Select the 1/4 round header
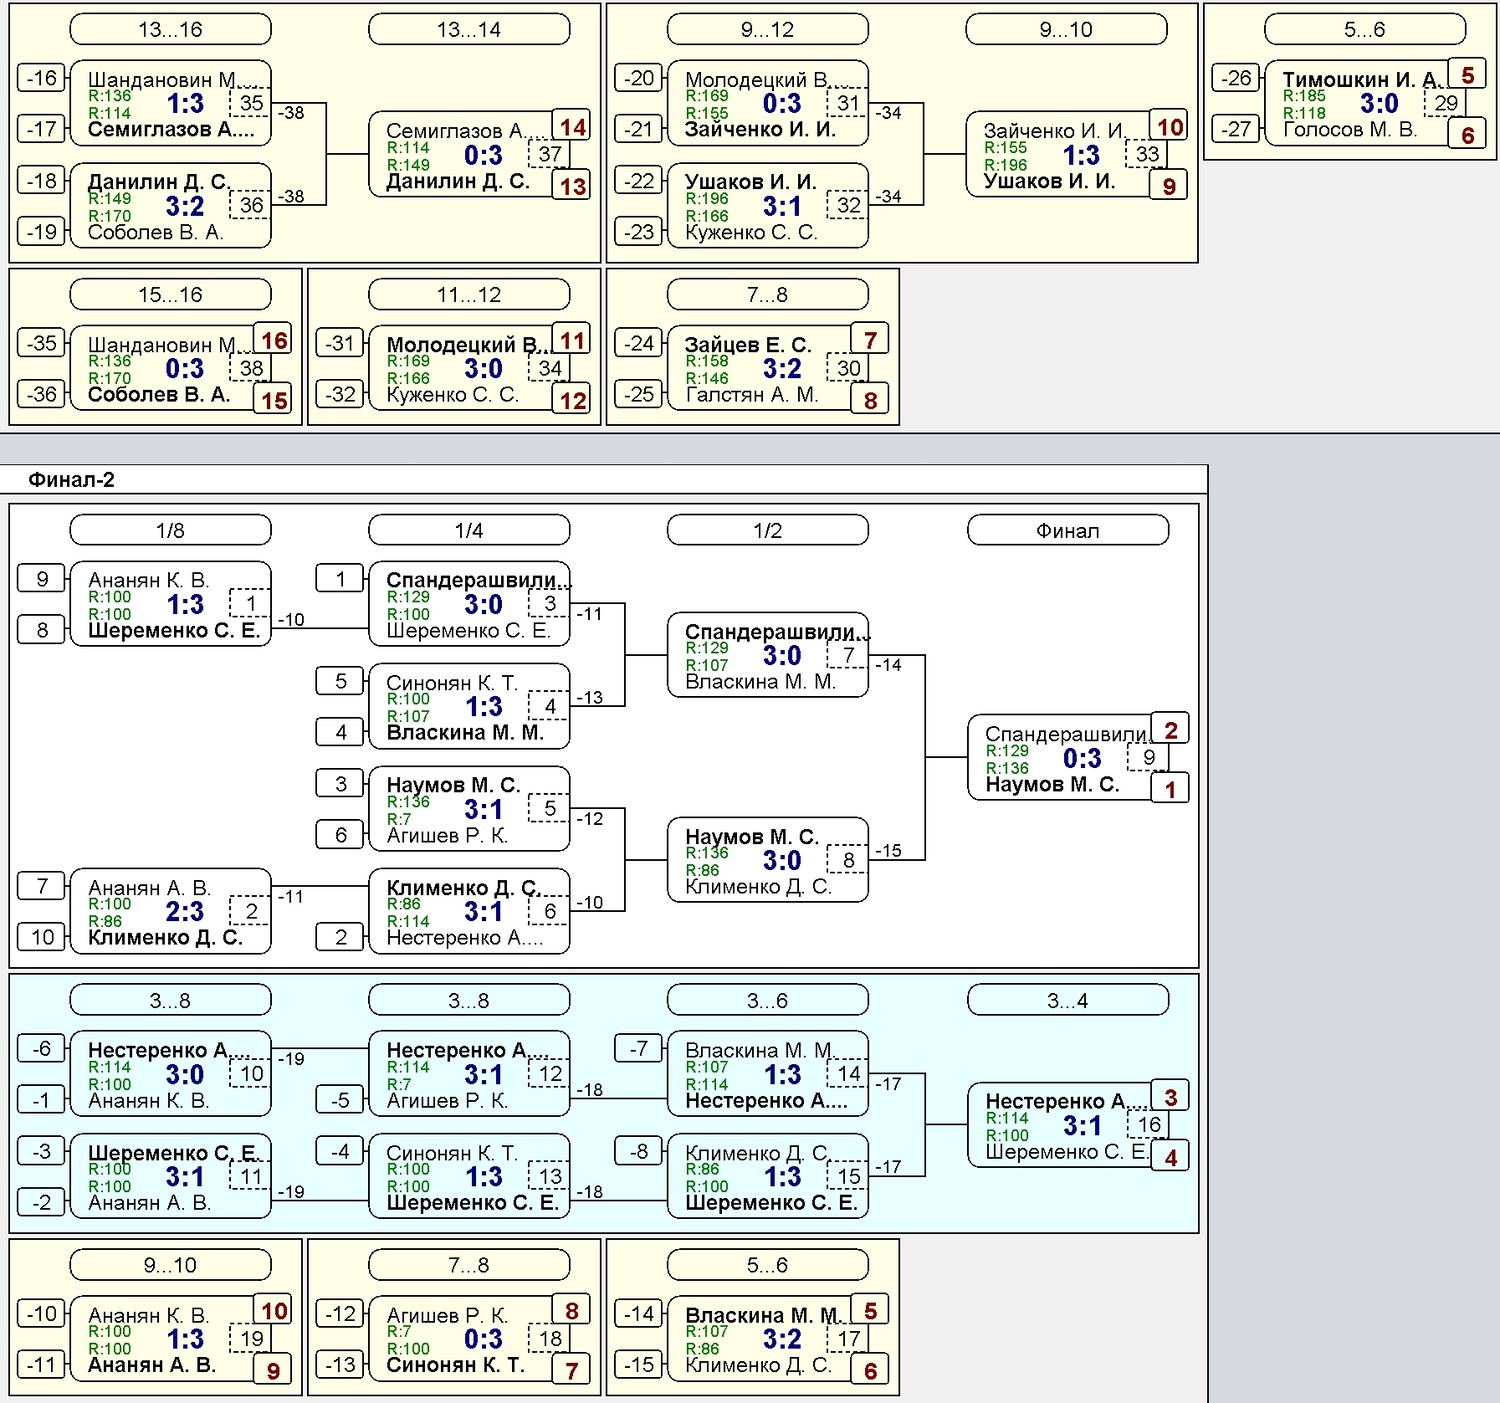This screenshot has height=1403, width=1500. 469,530
